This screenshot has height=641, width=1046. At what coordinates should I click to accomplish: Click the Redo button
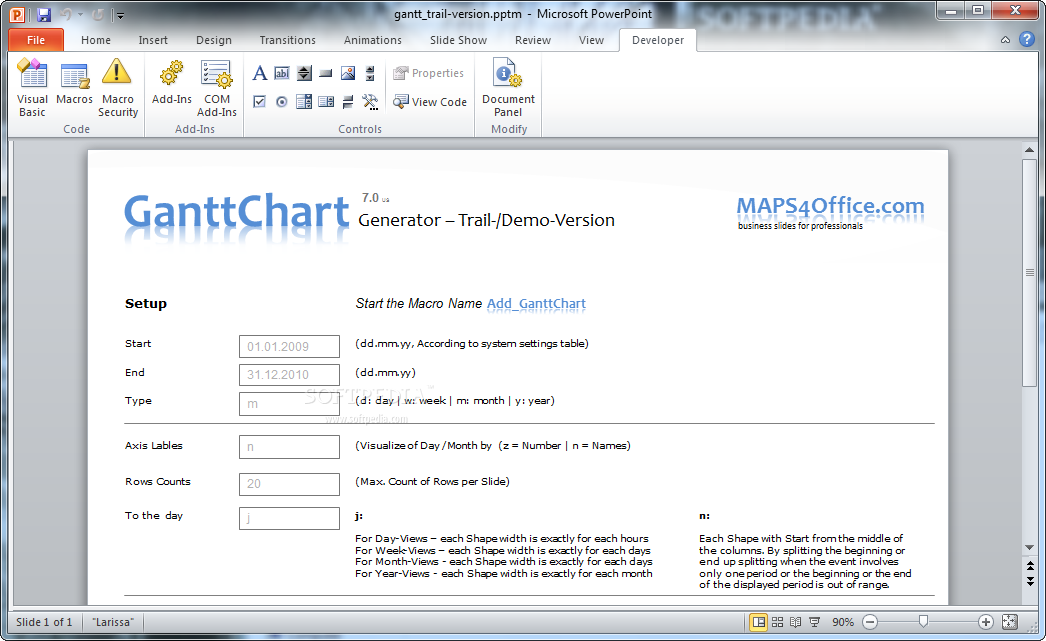tap(97, 14)
